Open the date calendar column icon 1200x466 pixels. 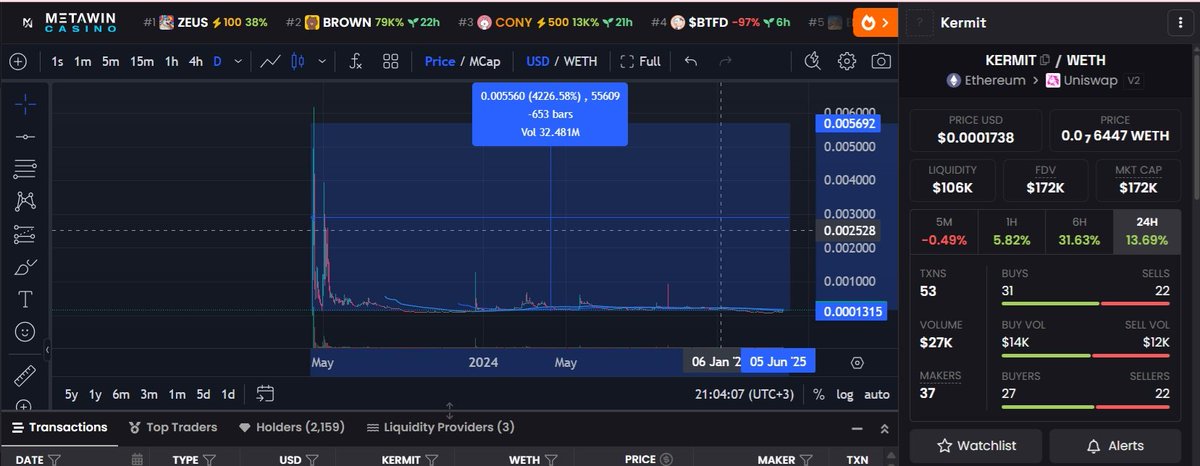[137, 460]
